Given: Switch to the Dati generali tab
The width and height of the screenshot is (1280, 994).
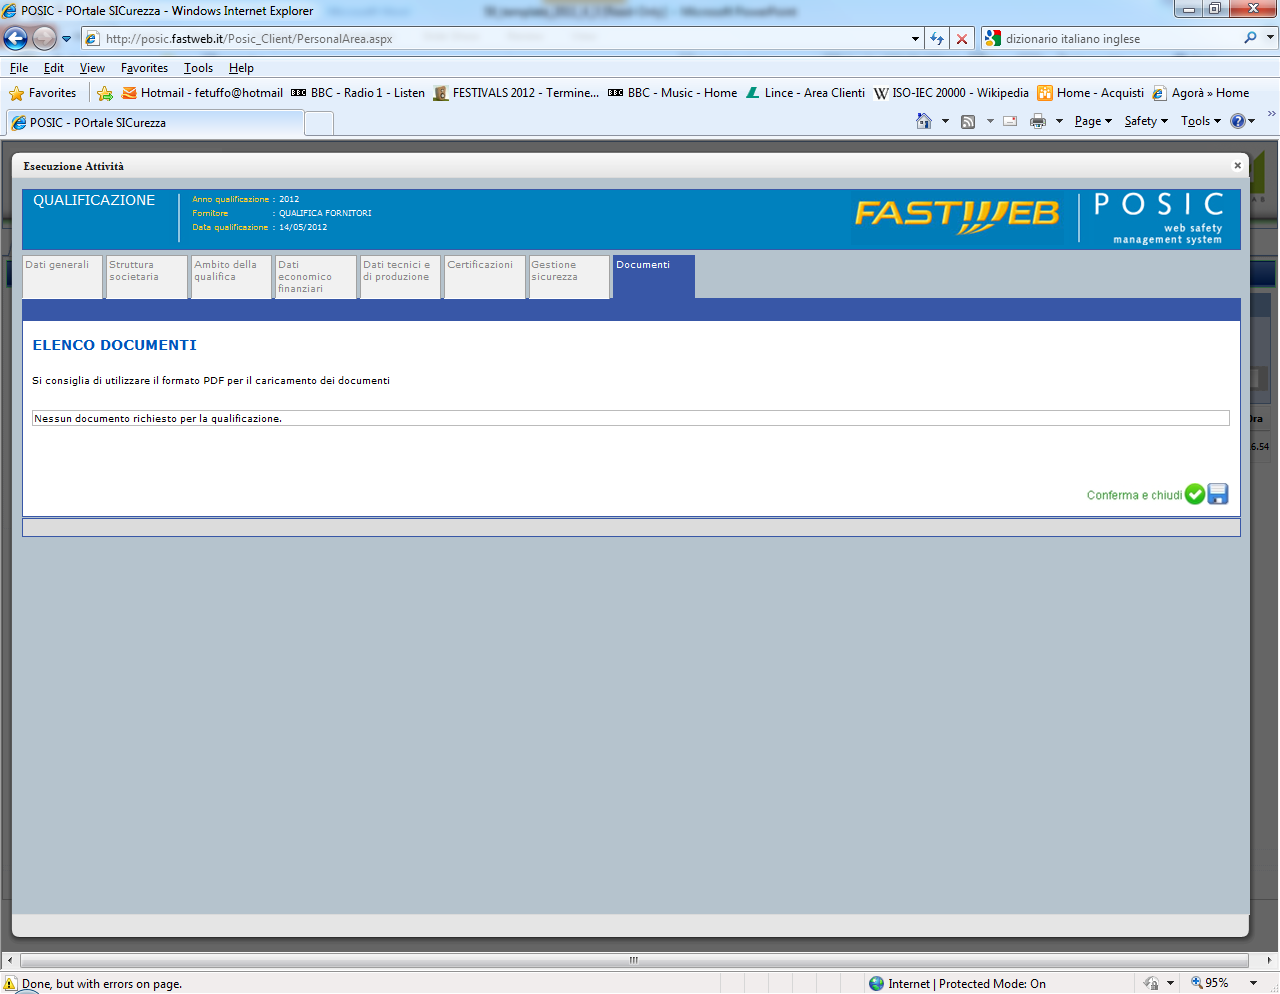Looking at the screenshot, I should coord(62,277).
